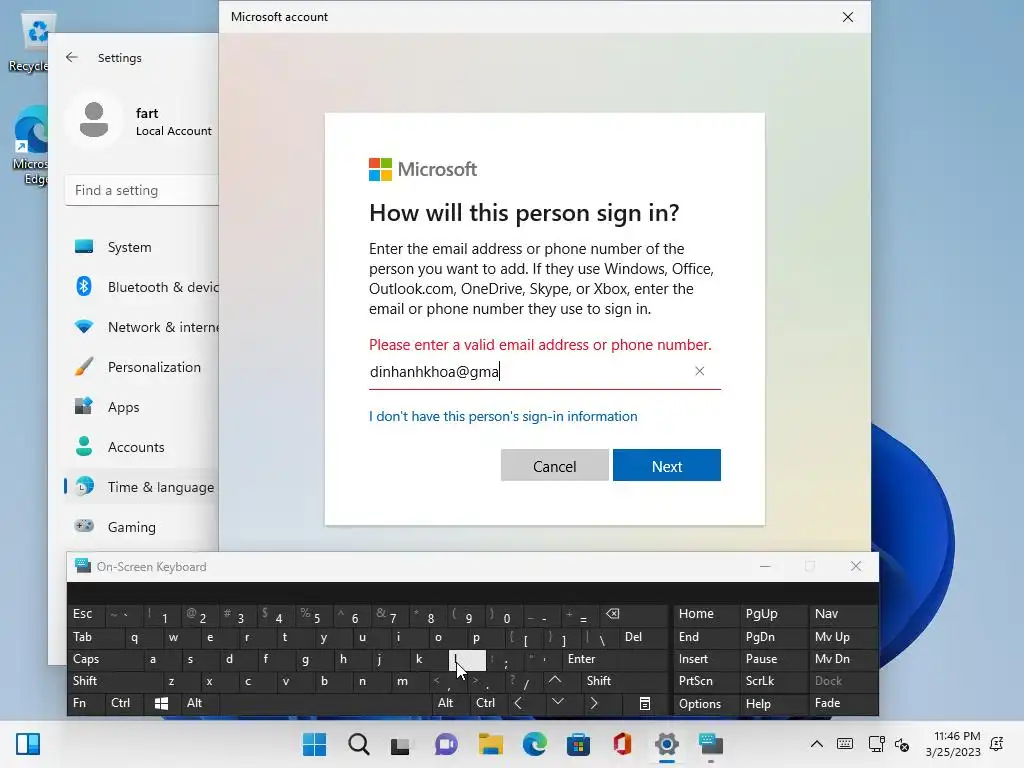Open File Explorer from taskbar
This screenshot has width=1024, height=768.
[x=490, y=744]
